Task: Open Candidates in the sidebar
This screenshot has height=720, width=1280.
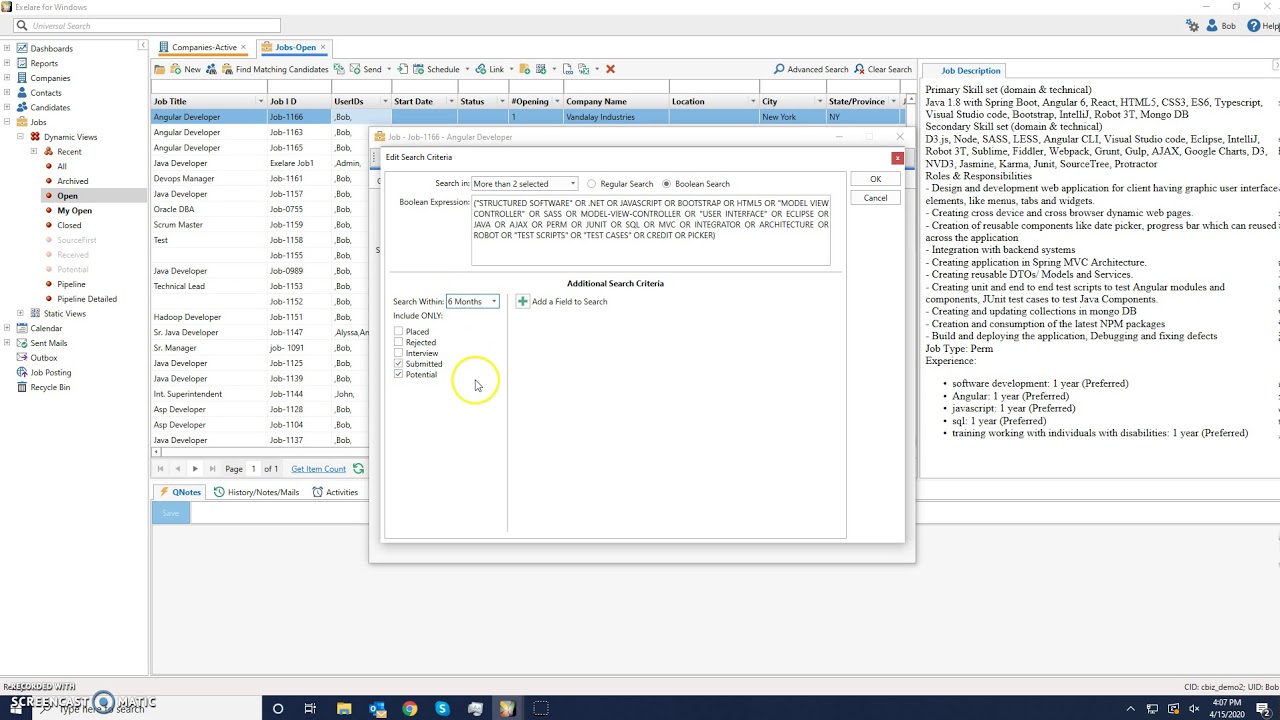Action: tap(49, 107)
